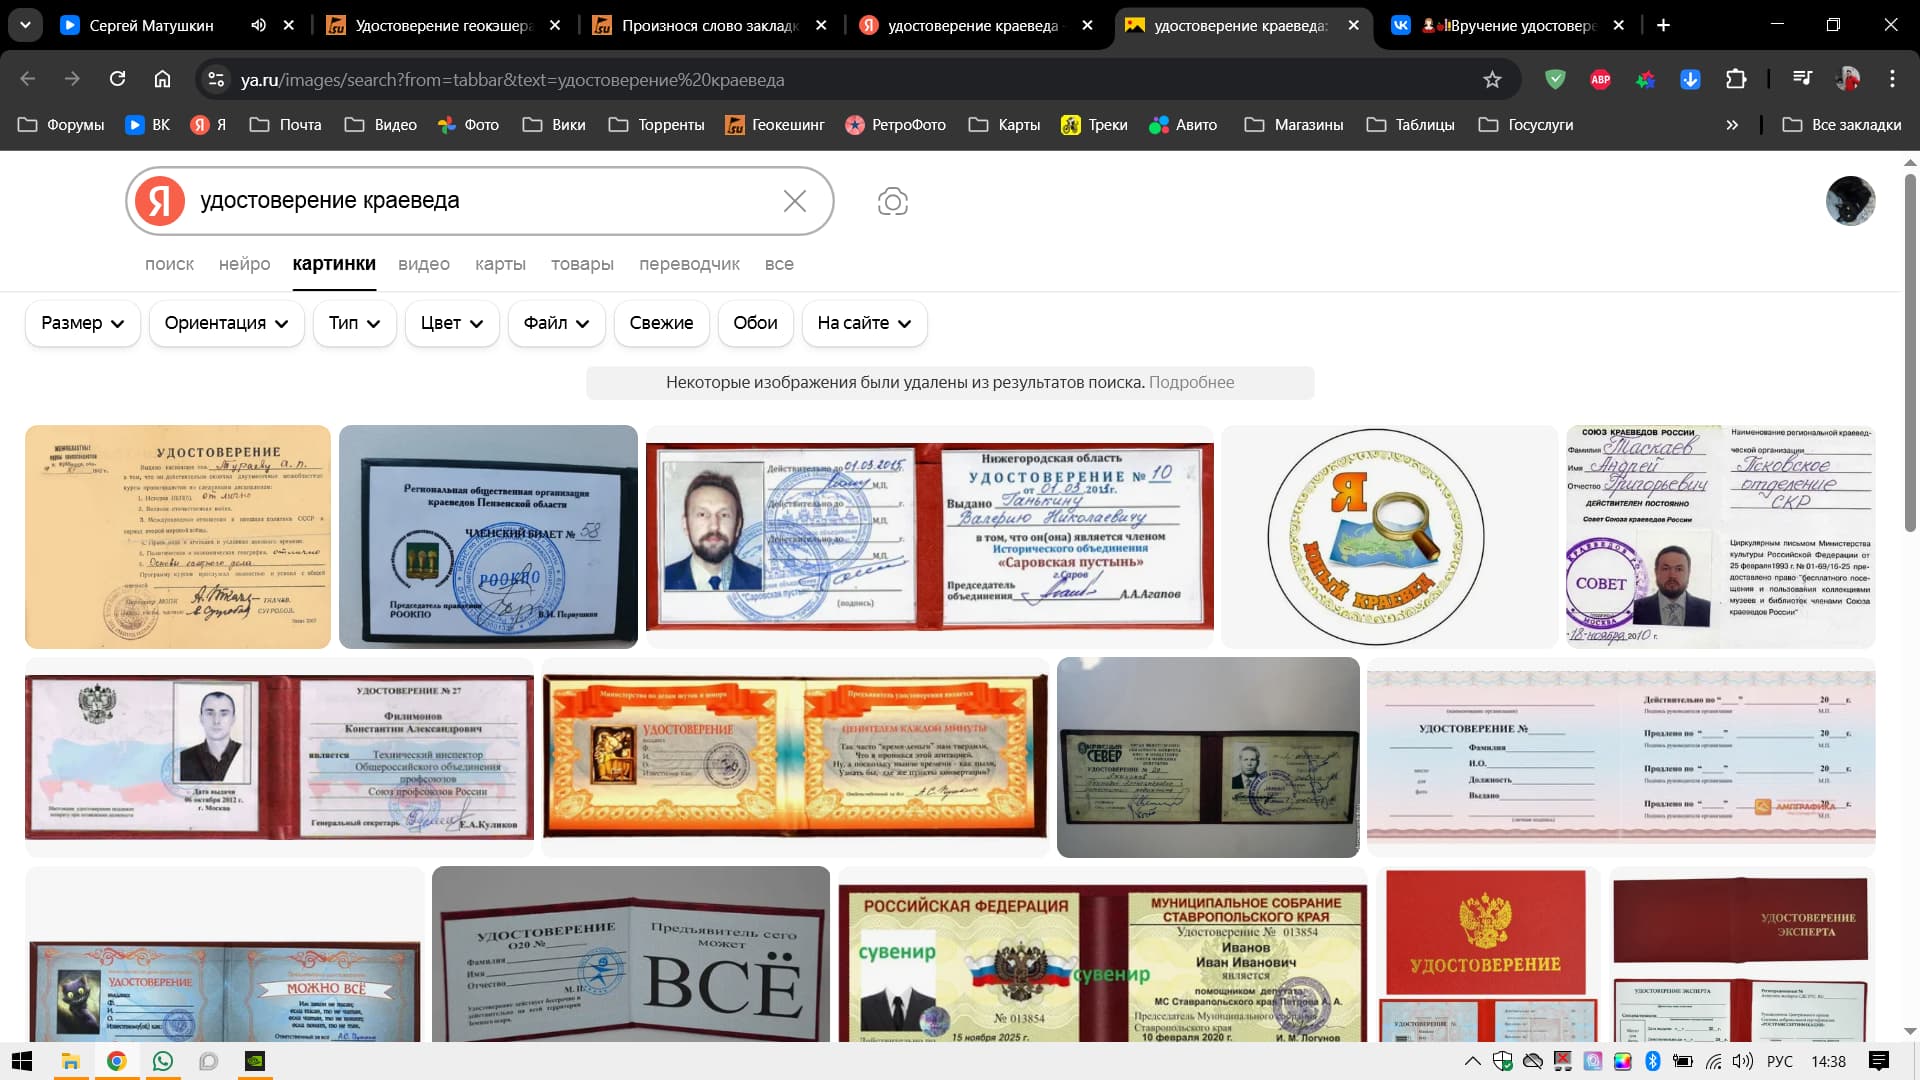The width and height of the screenshot is (1920, 1080).
Task: Open the Геокешинг bookmark
Action: click(x=775, y=125)
